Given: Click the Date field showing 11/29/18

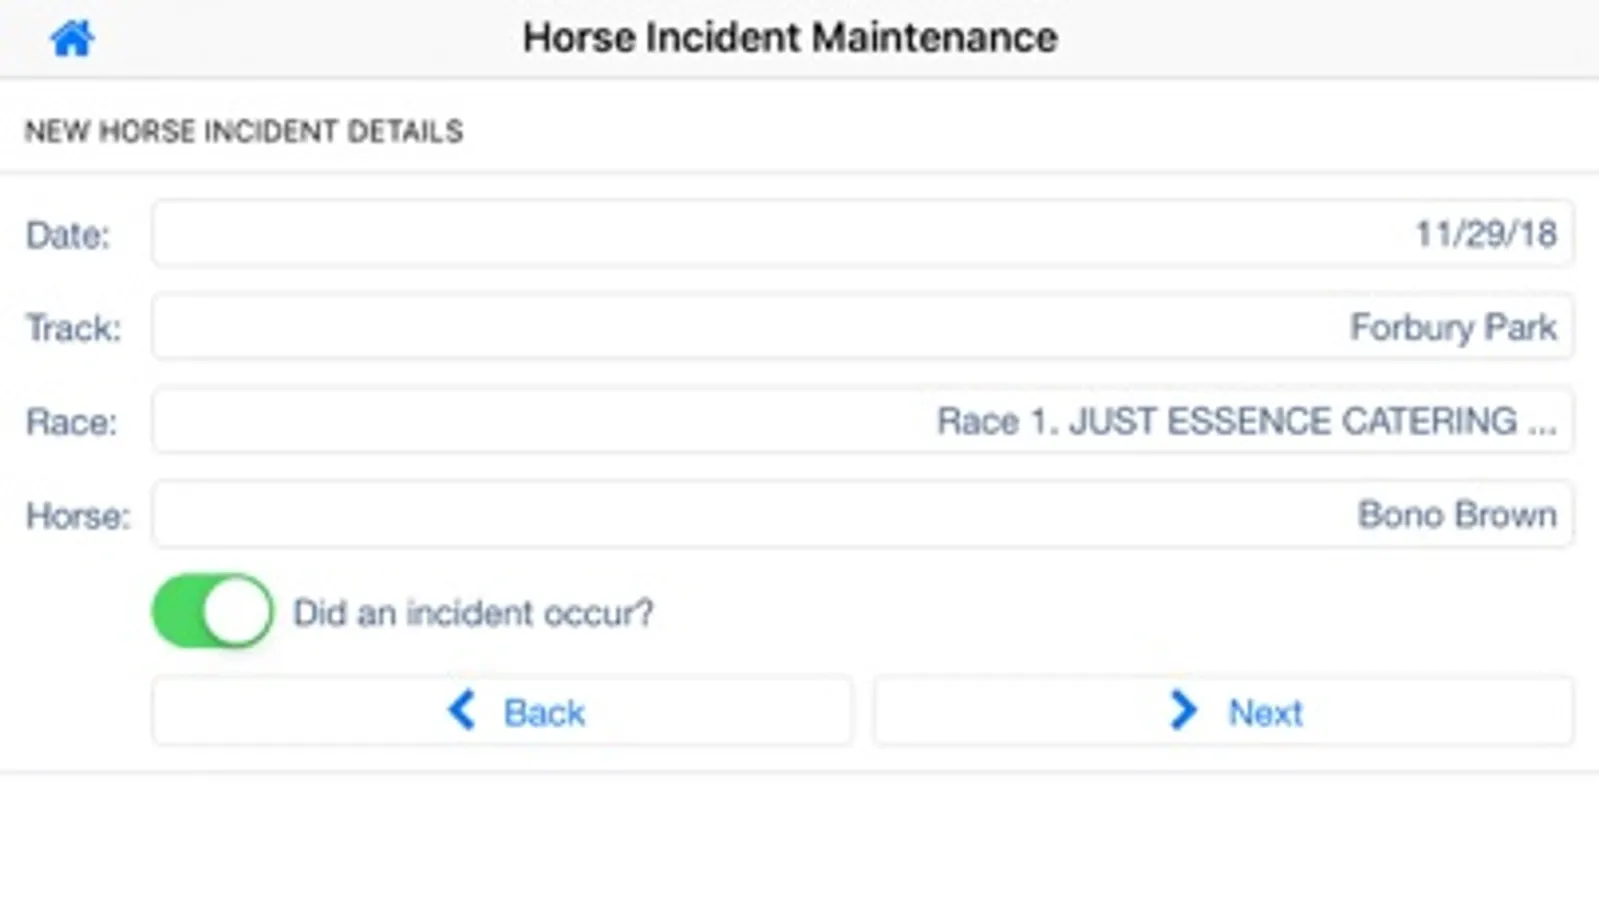Looking at the screenshot, I should [862, 234].
